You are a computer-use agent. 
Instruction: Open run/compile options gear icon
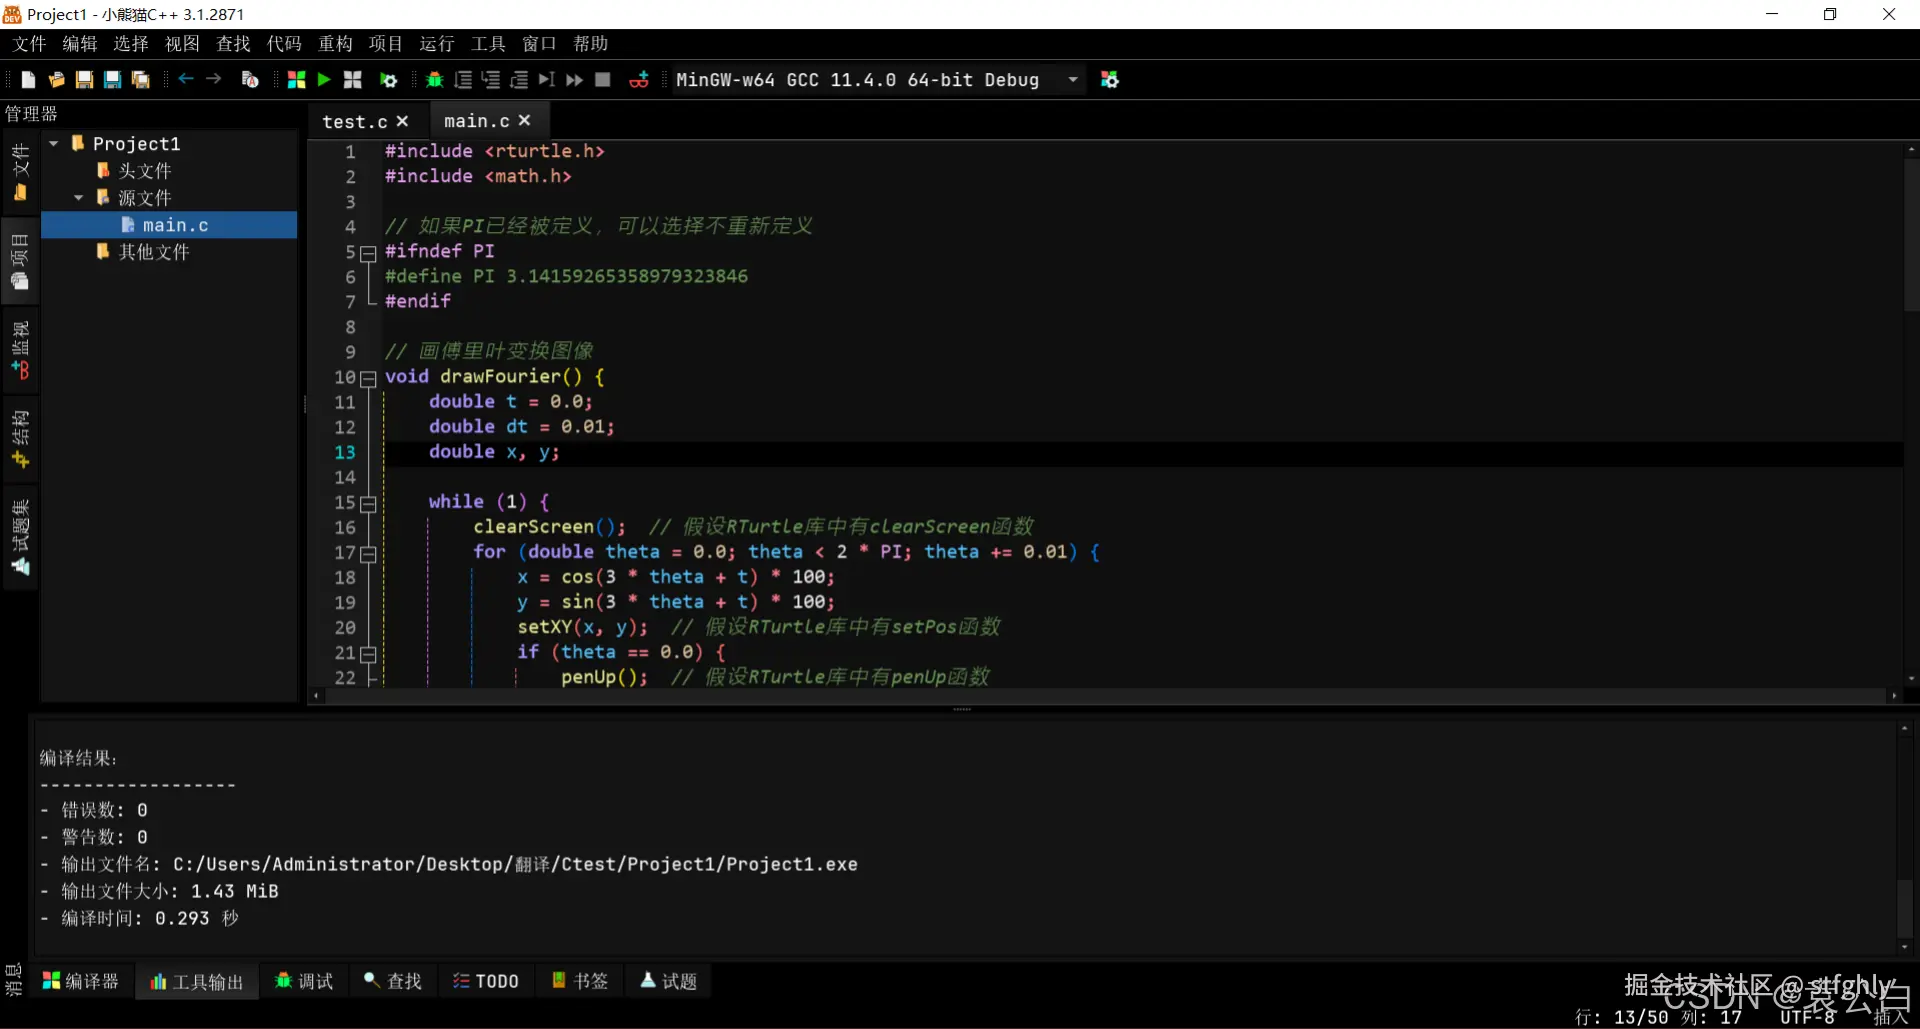(x=388, y=80)
